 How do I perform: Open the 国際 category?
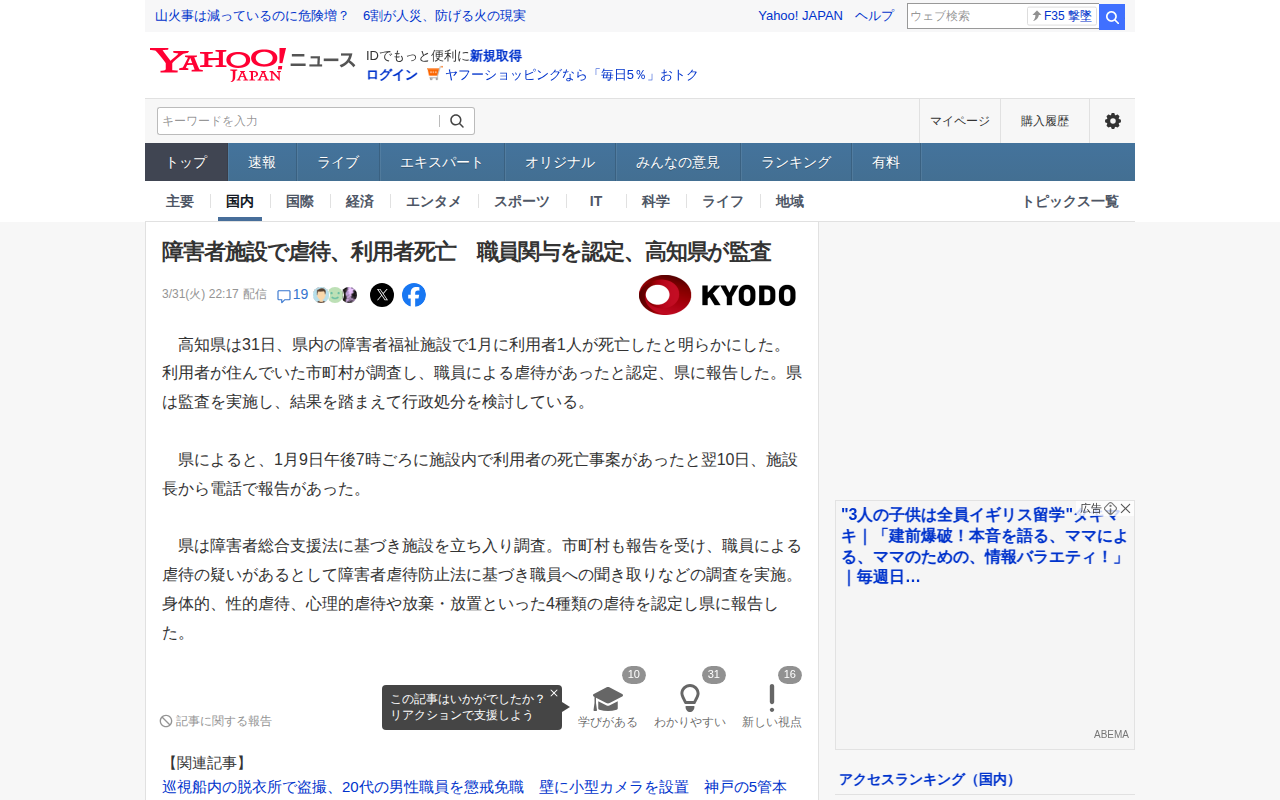click(x=300, y=201)
